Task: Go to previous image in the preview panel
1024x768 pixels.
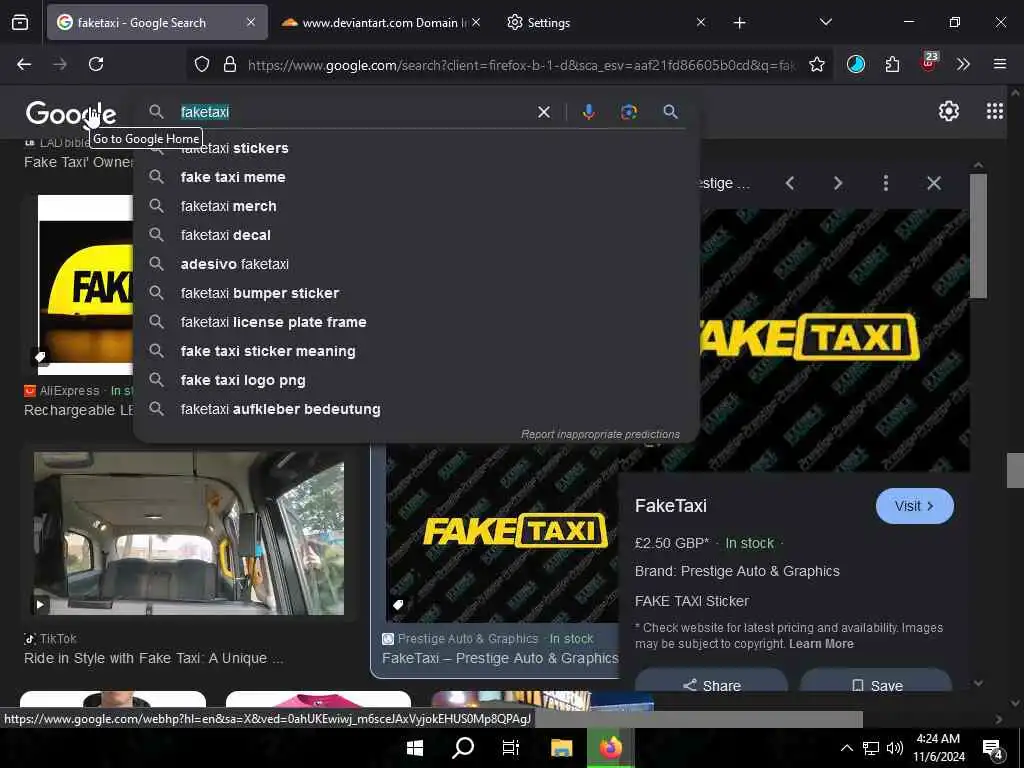Action: click(790, 184)
